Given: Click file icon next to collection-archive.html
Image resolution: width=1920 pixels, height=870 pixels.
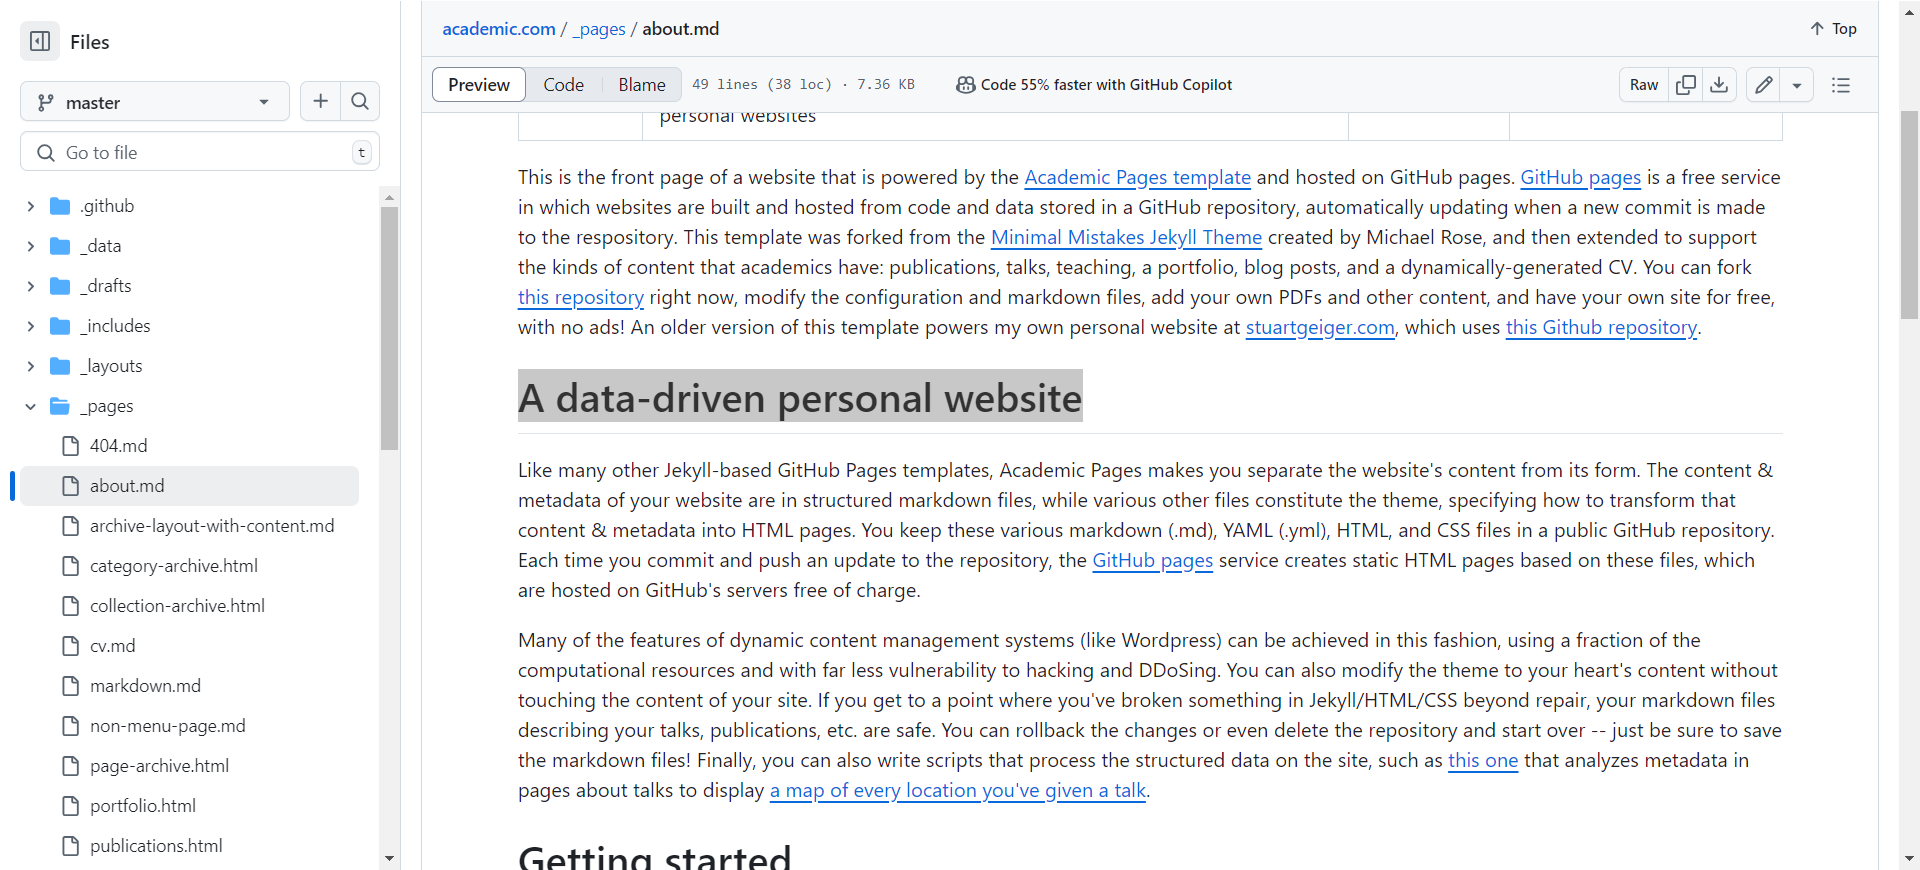Looking at the screenshot, I should point(70,606).
